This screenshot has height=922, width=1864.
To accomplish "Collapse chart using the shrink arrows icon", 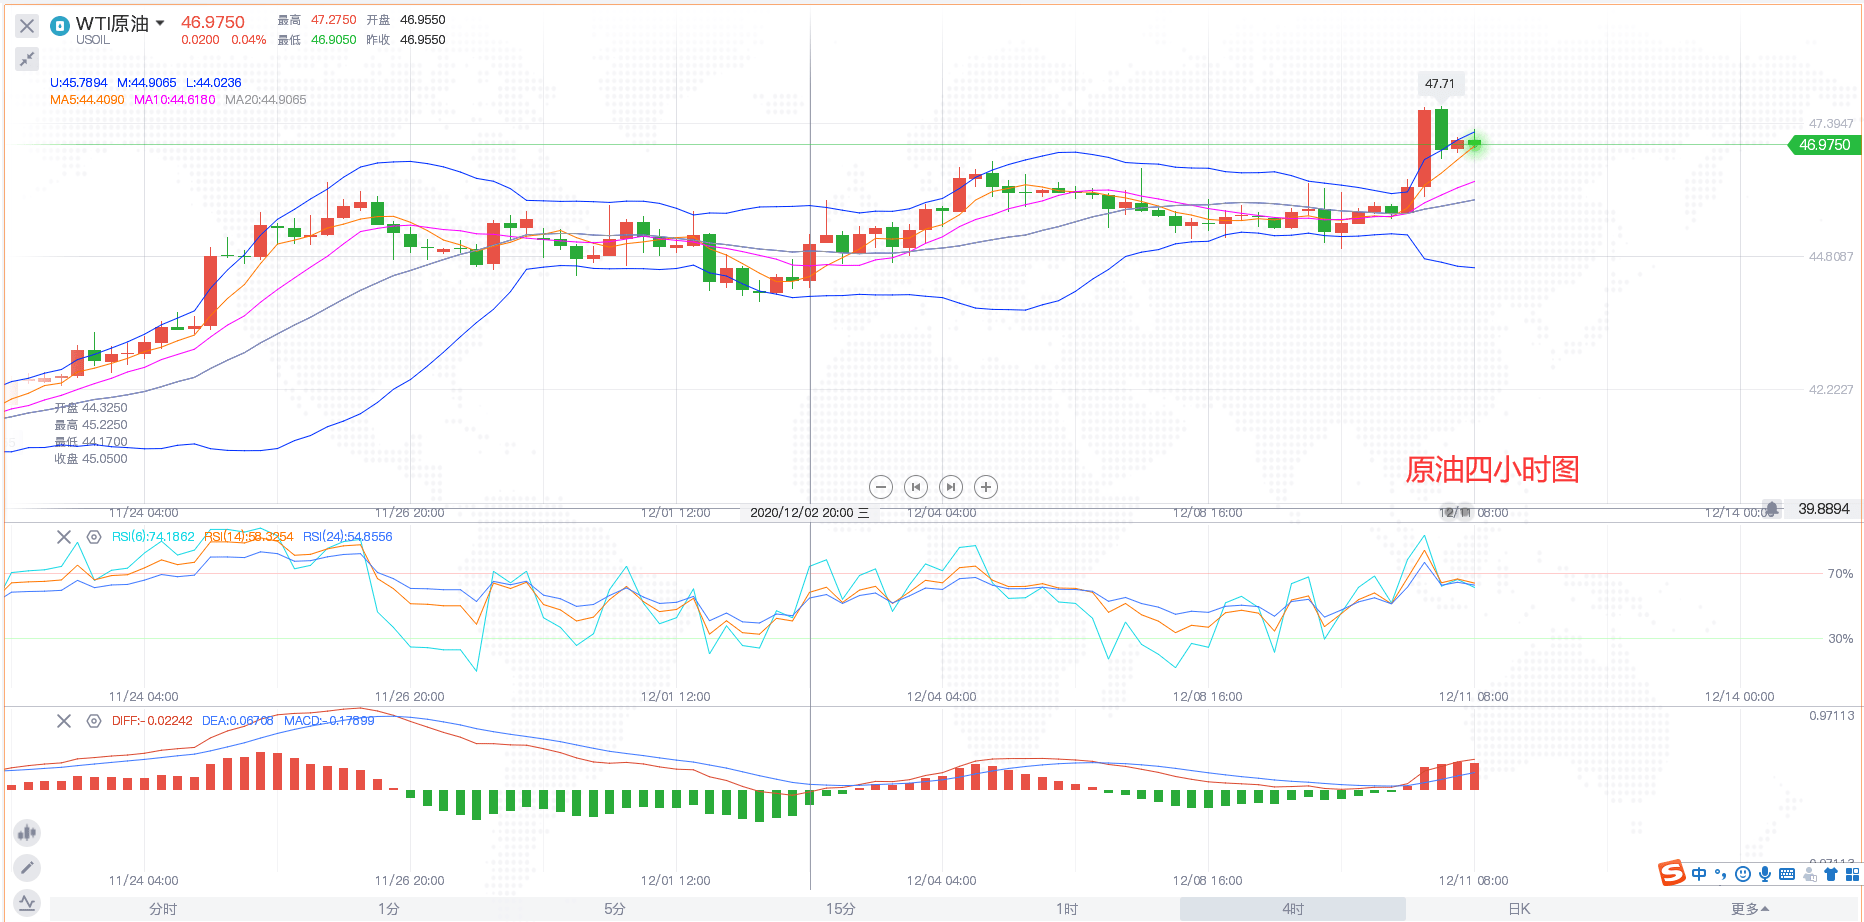I will coord(27,59).
